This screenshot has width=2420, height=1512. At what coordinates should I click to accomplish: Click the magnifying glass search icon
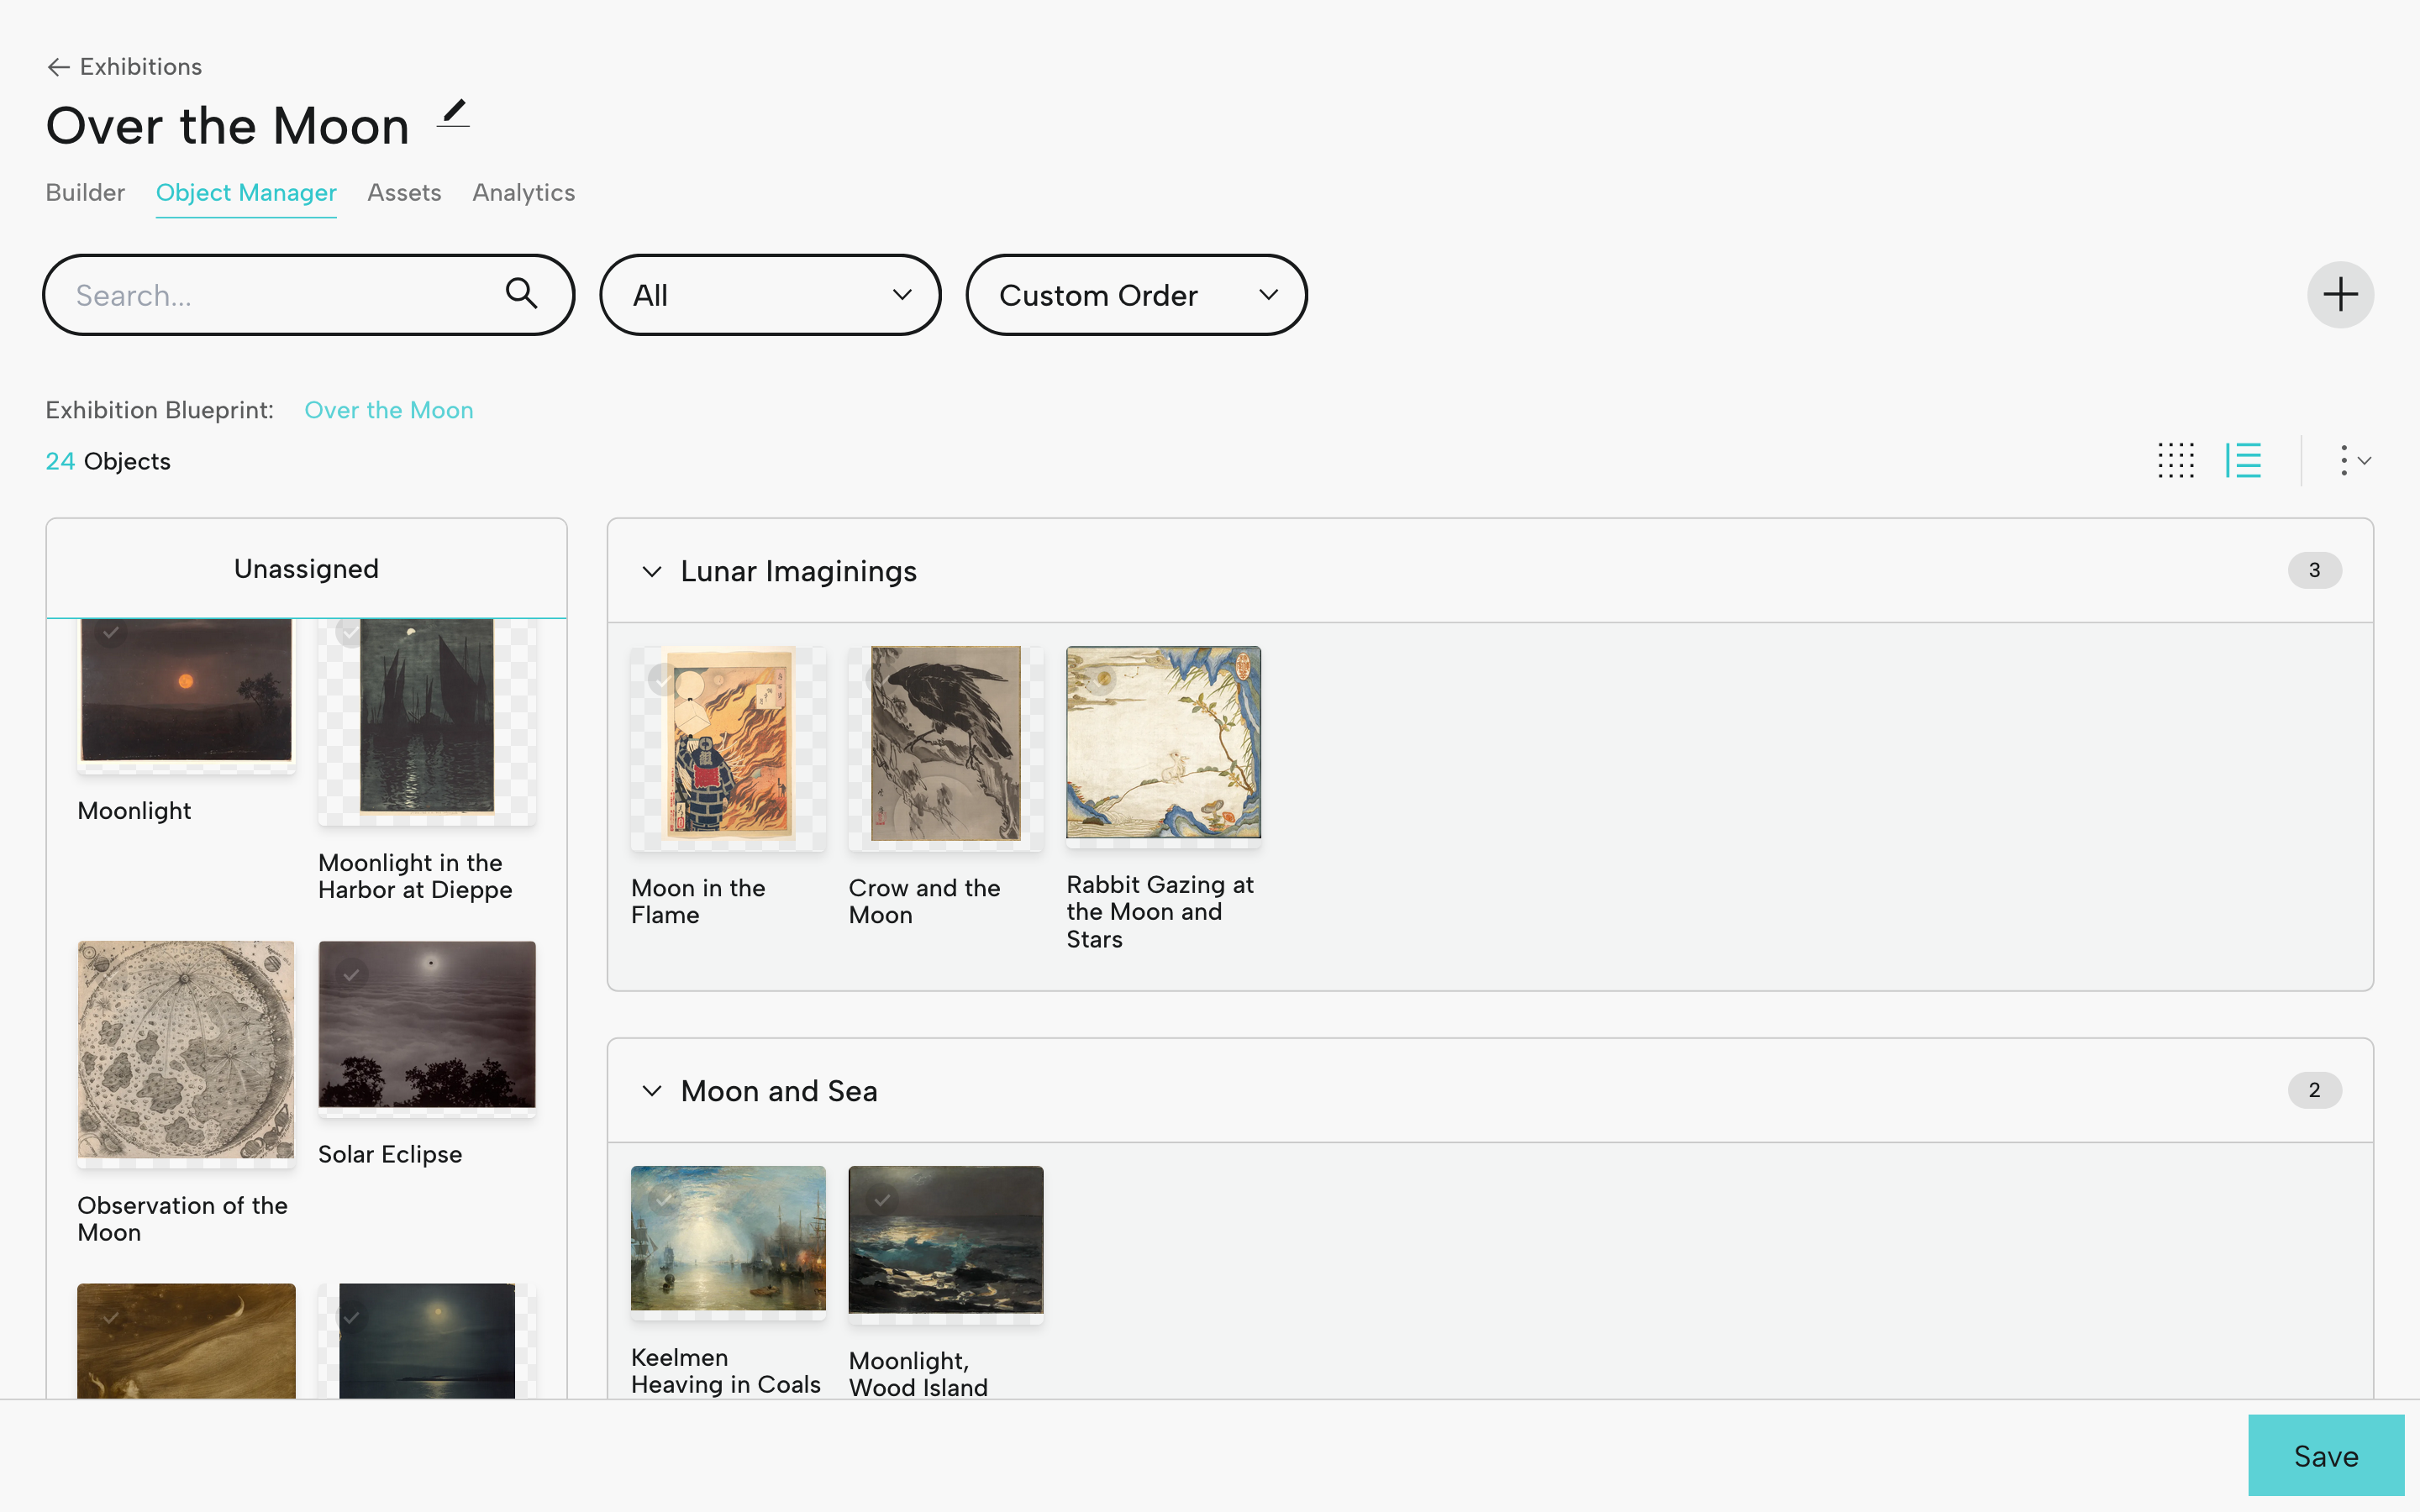521,294
